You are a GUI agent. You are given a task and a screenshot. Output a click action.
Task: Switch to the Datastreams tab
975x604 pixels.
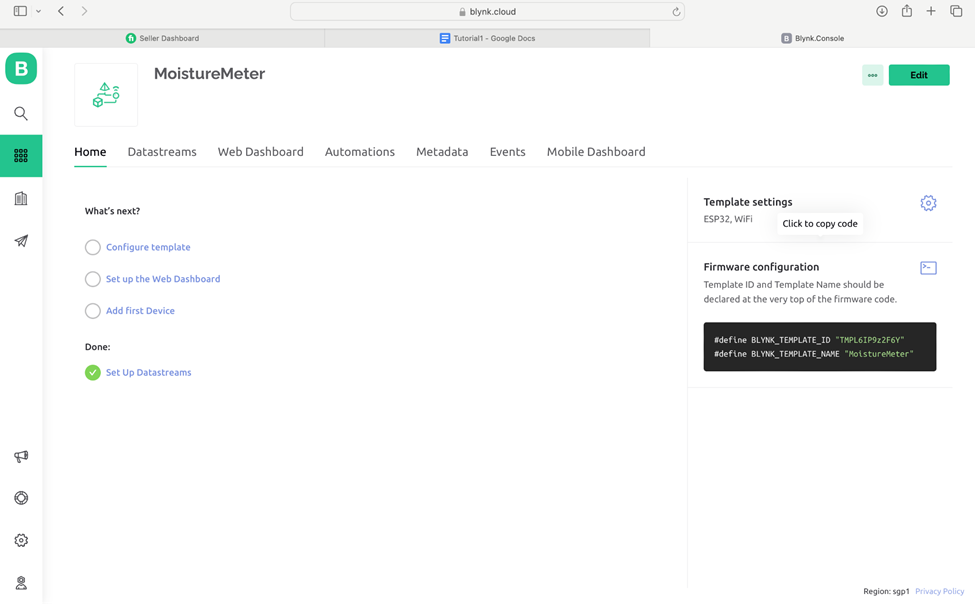click(162, 152)
